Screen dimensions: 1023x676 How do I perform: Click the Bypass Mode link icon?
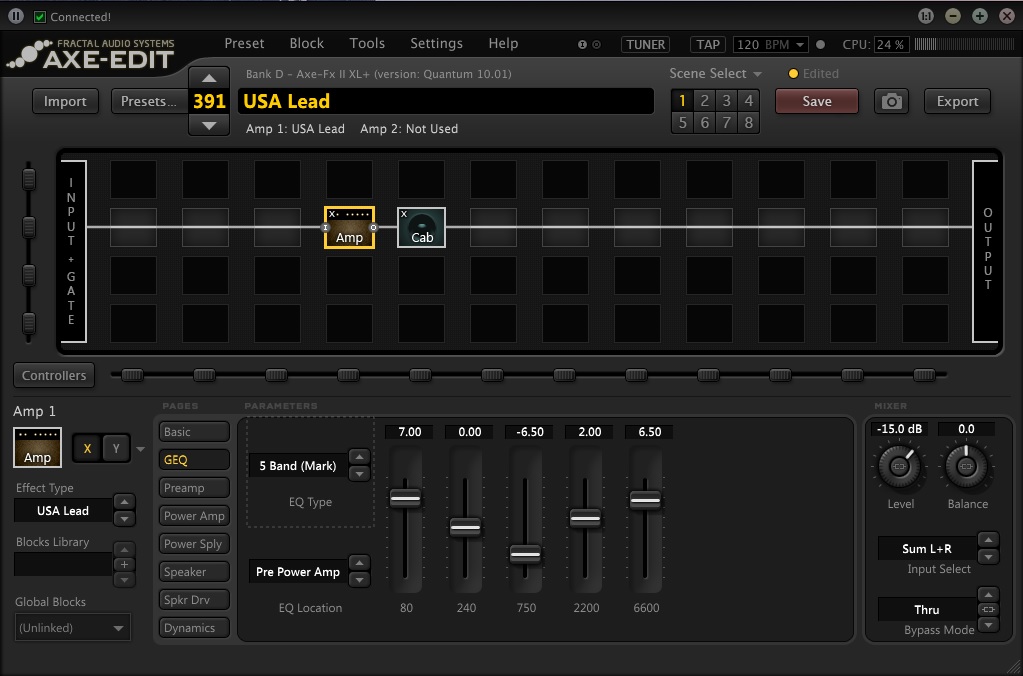click(x=988, y=609)
